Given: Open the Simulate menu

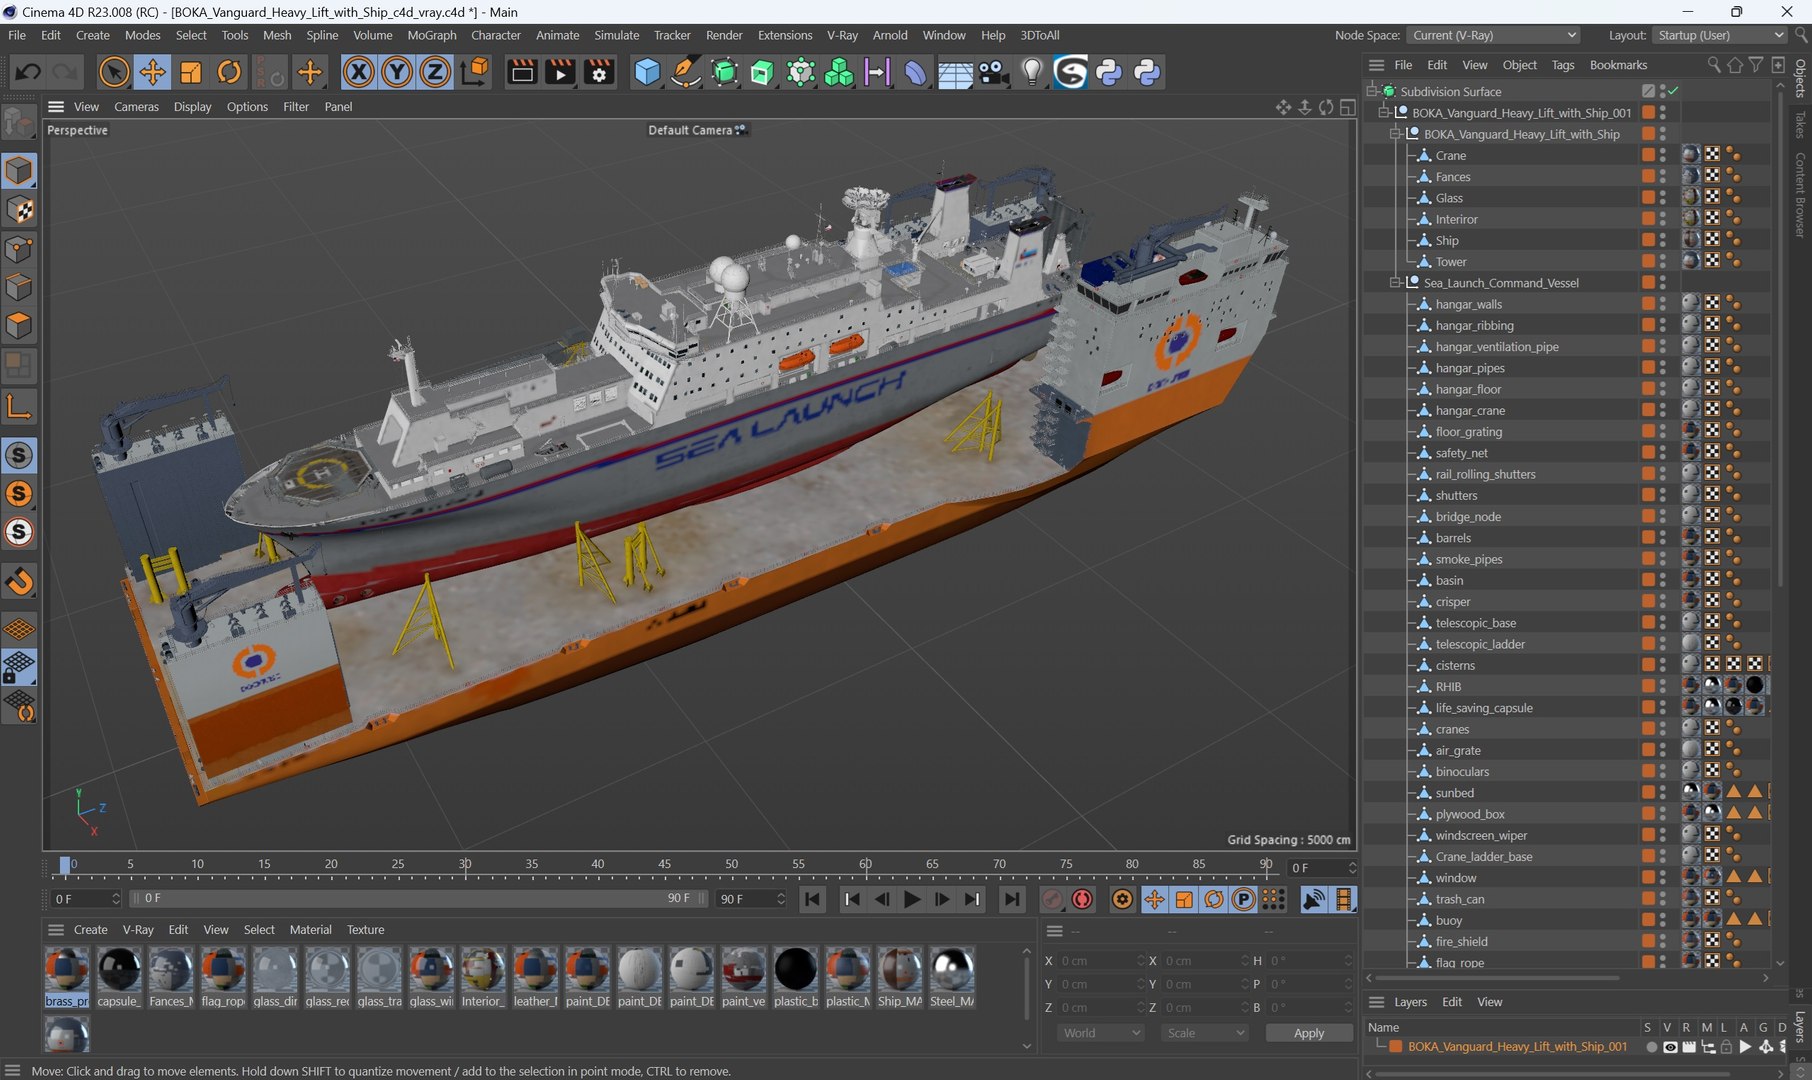Looking at the screenshot, I should (x=616, y=35).
